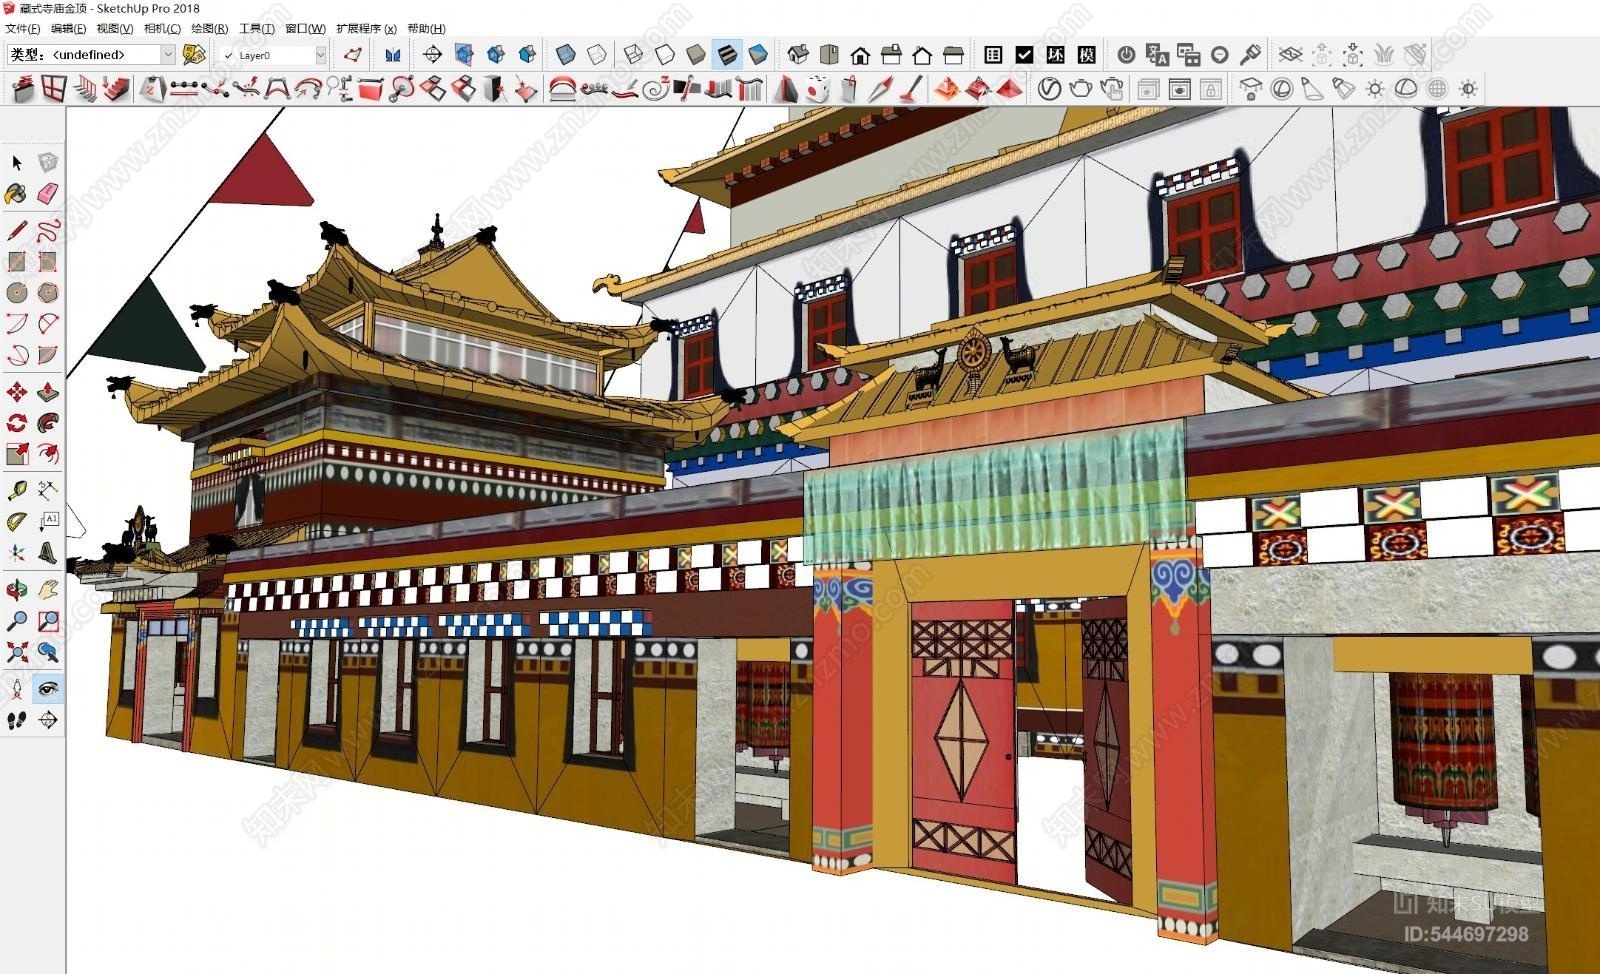Enable Monochrome face style
The image size is (1600, 974).
coord(758,54)
